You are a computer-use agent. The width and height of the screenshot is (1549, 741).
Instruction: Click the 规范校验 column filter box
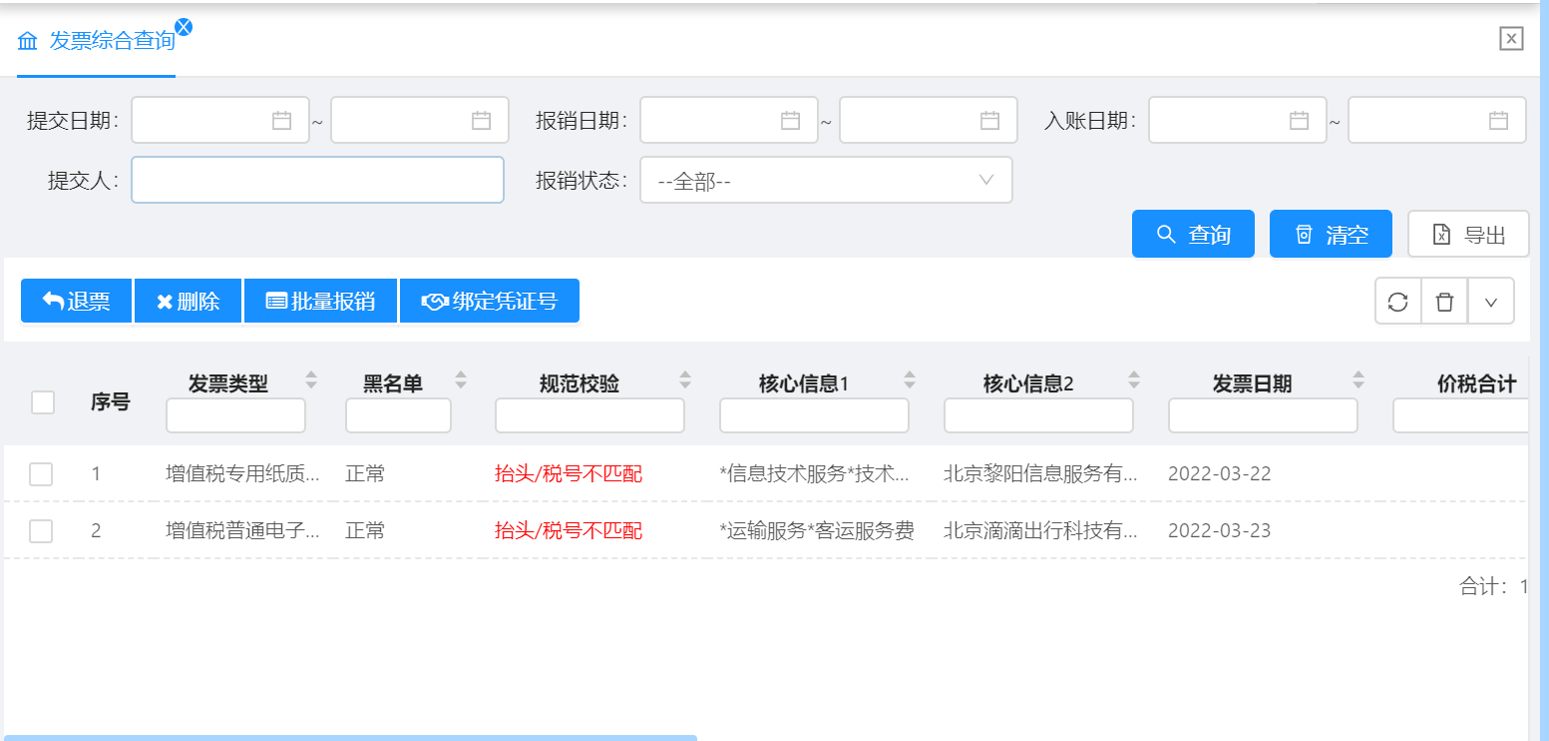click(590, 416)
